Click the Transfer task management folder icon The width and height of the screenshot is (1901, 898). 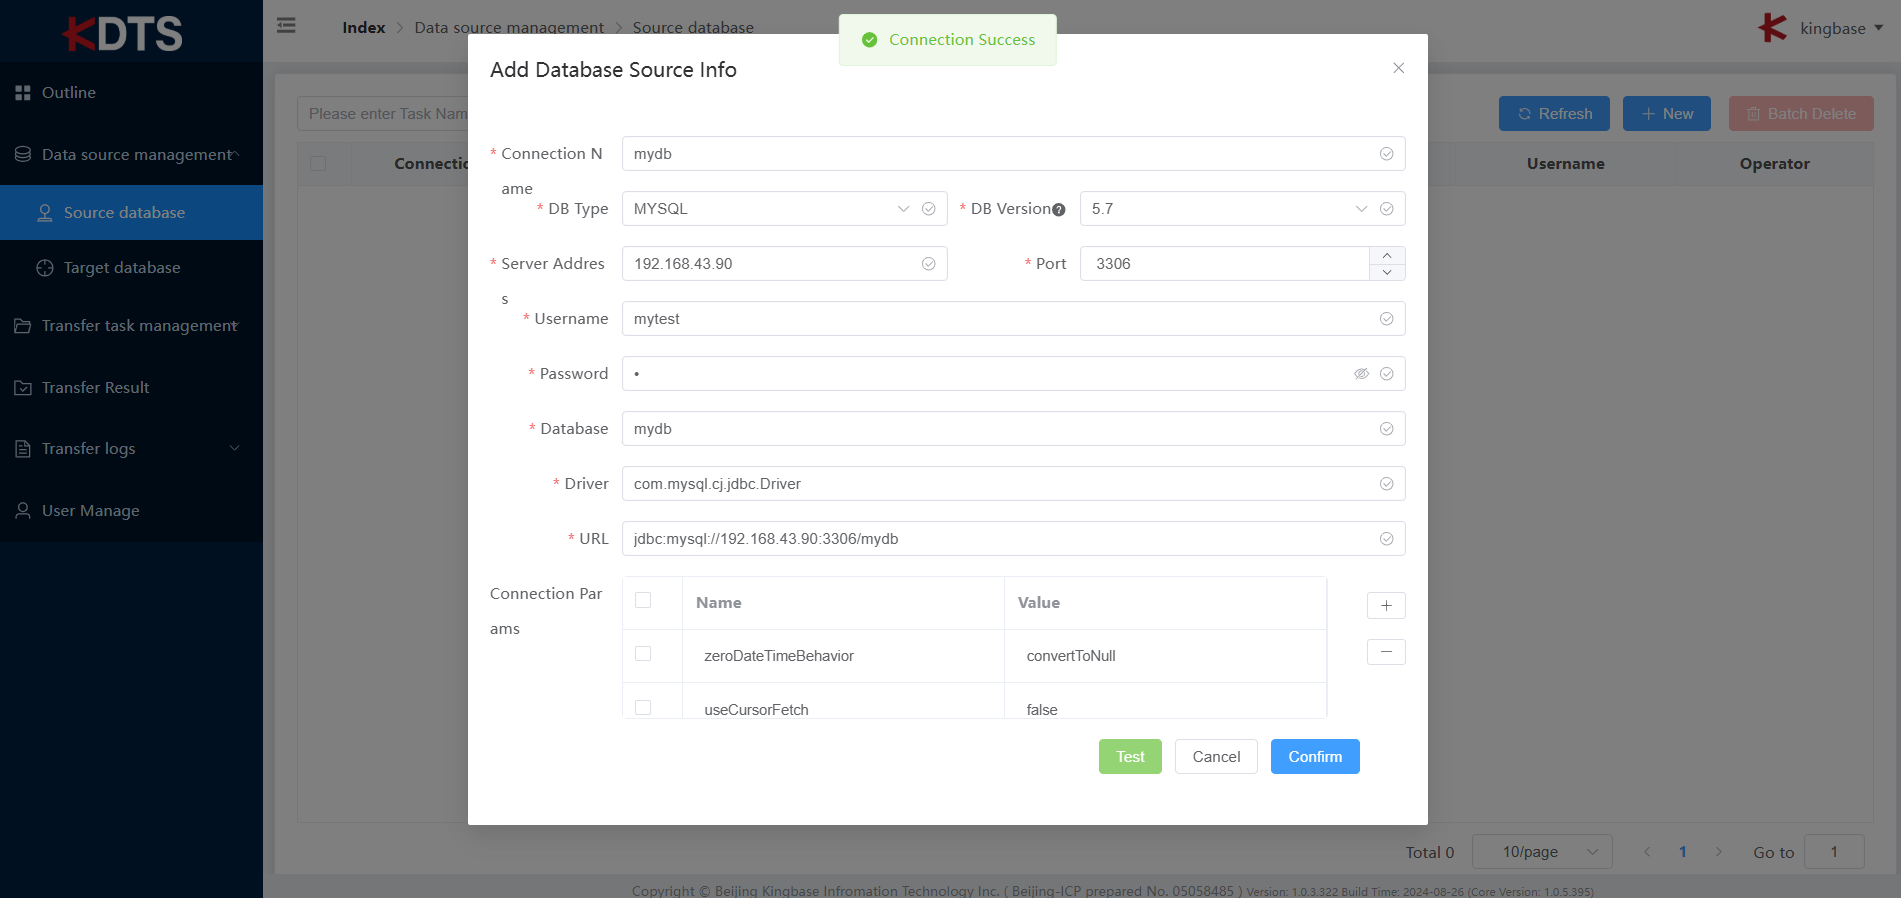(23, 326)
